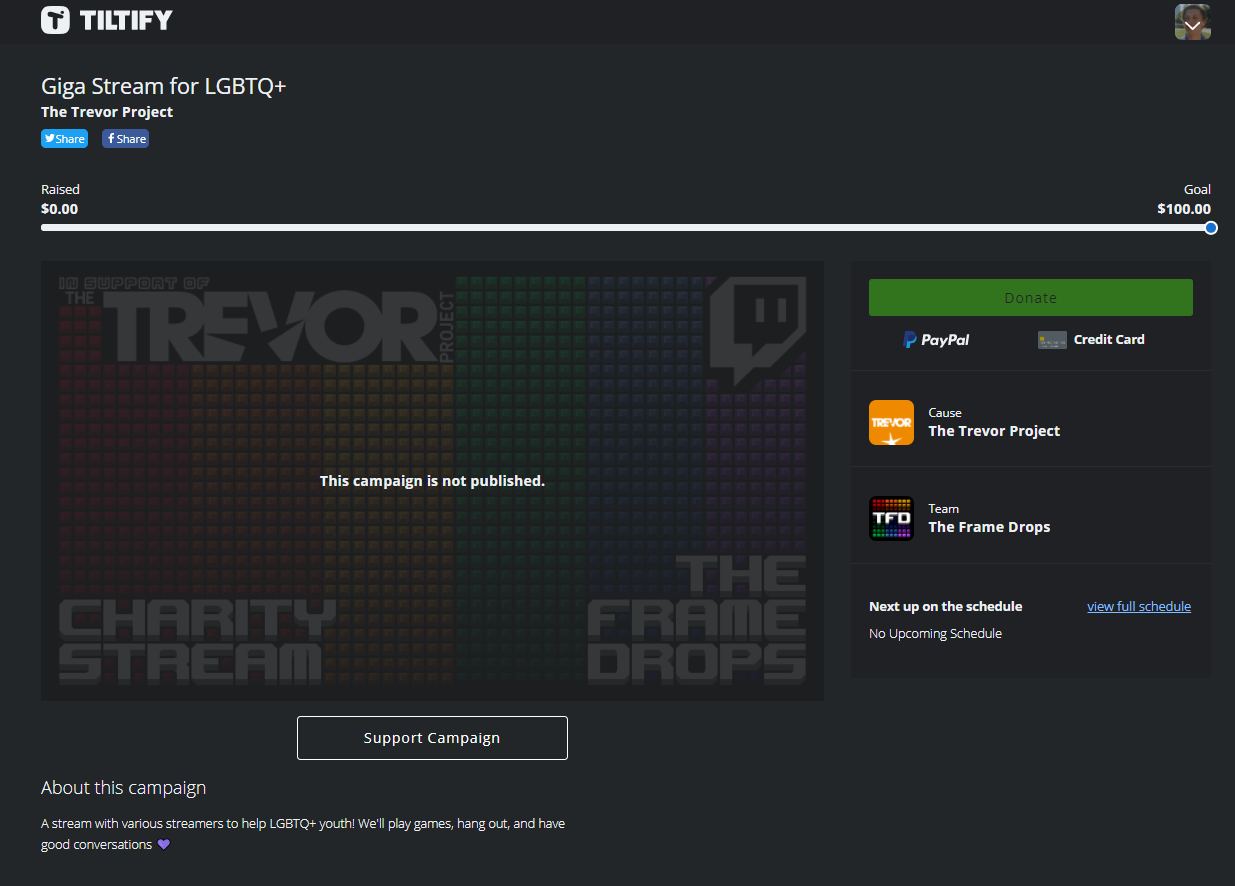Open The Trevor Project cause logo

[x=891, y=422]
